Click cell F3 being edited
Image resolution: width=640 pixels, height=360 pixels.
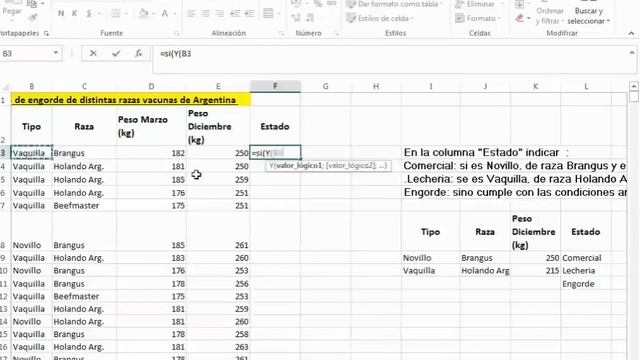(x=275, y=153)
